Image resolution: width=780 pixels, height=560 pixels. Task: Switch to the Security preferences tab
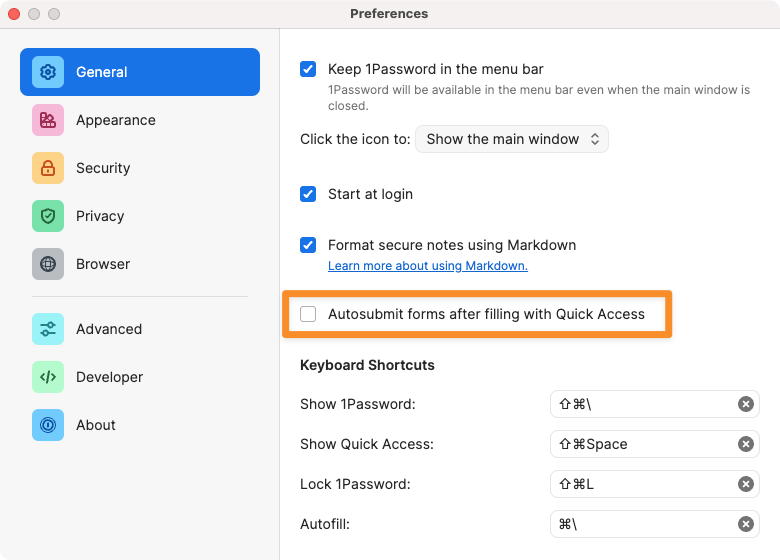click(103, 168)
